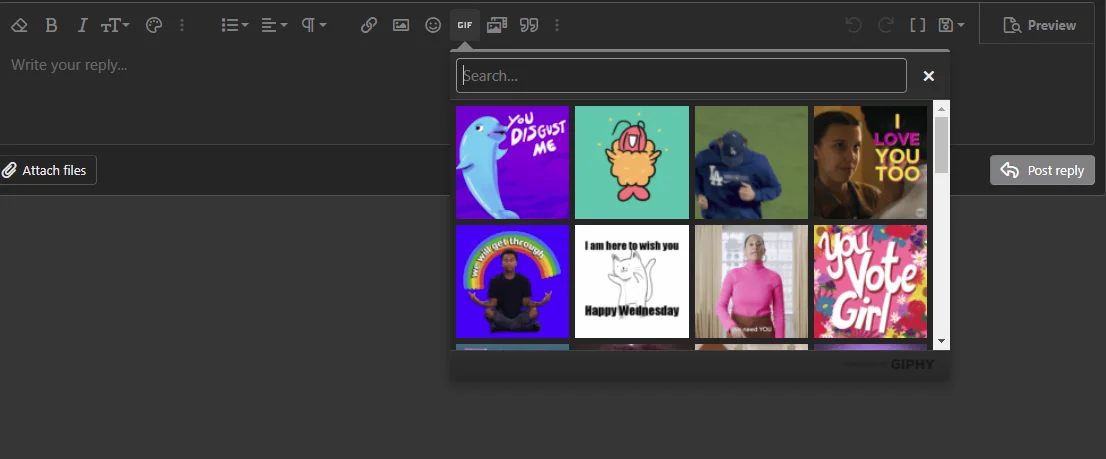Click the GIF list scroll up arrow
Screen dimensions: 1106x459
coord(941,109)
